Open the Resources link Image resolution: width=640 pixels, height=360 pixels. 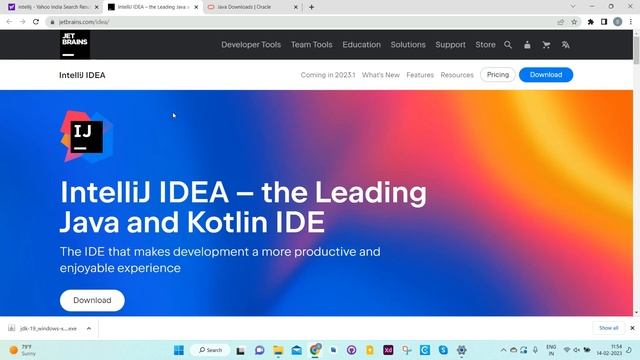457,75
